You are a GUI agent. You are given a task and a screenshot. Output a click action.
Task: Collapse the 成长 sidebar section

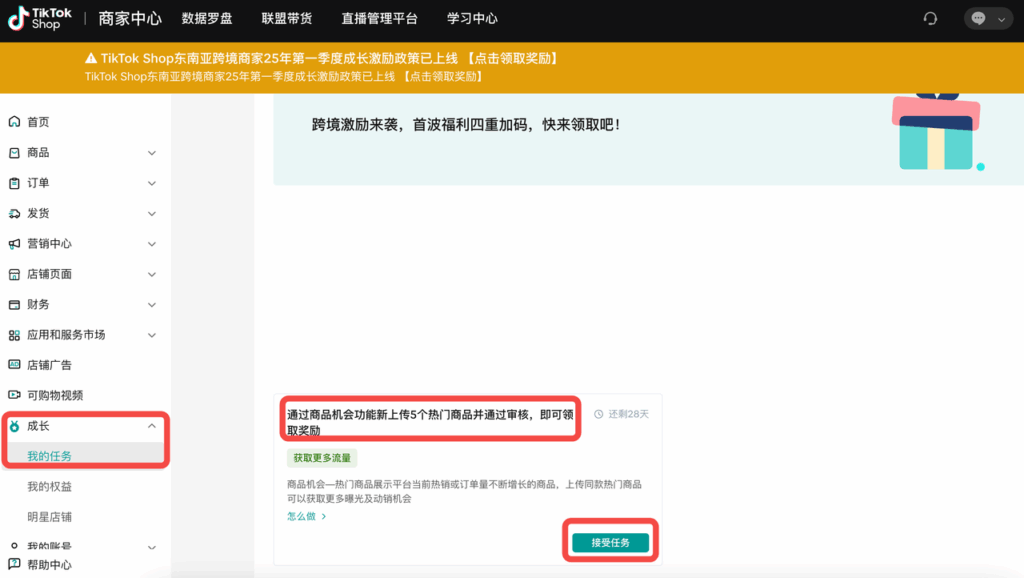[x=153, y=425]
